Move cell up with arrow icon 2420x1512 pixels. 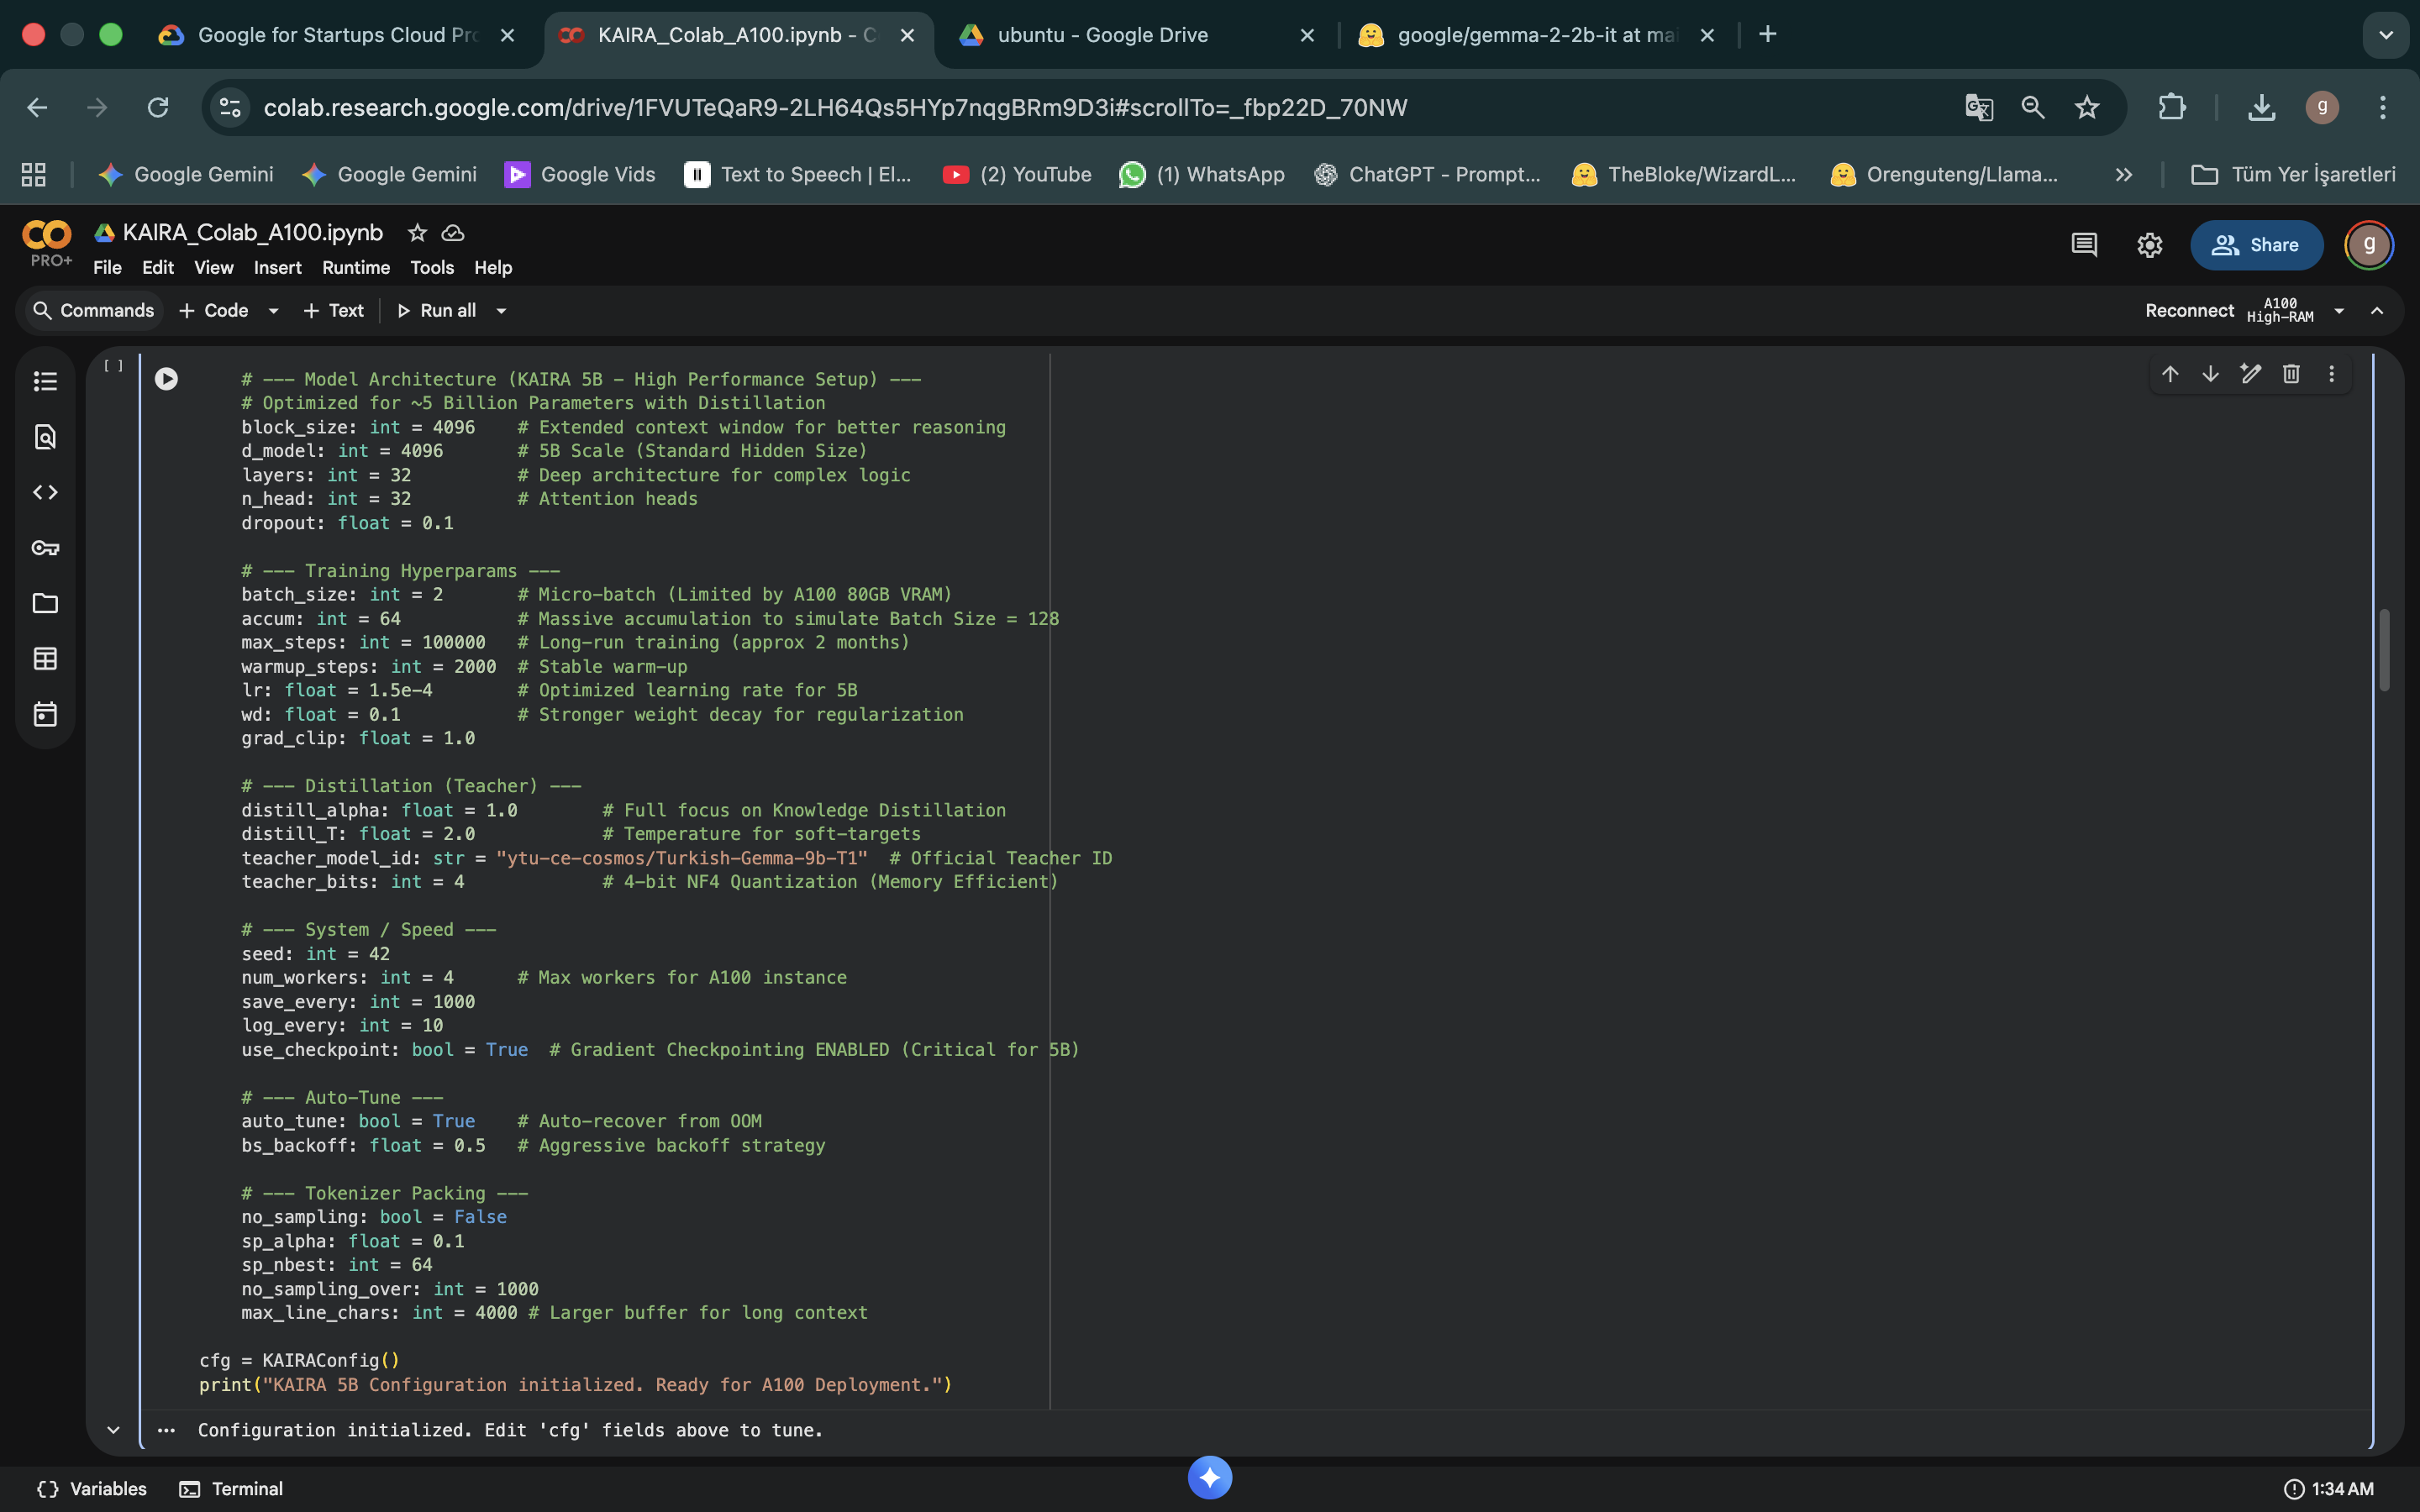2170,374
